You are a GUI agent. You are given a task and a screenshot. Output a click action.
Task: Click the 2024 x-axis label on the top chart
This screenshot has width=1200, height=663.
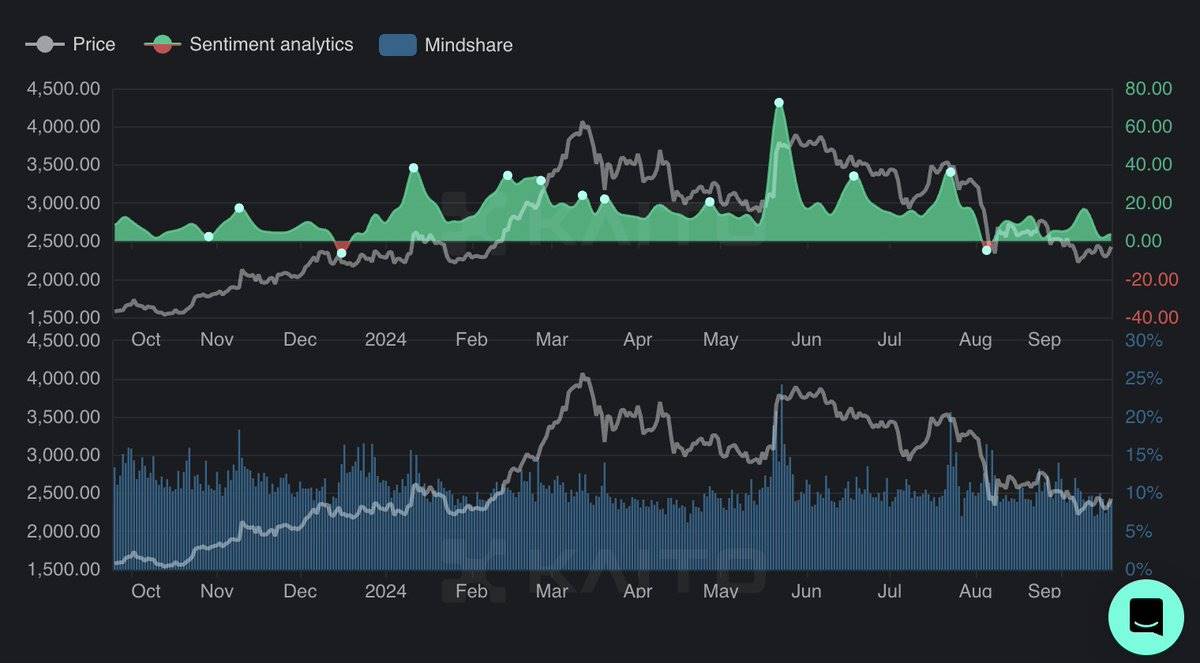coord(385,339)
